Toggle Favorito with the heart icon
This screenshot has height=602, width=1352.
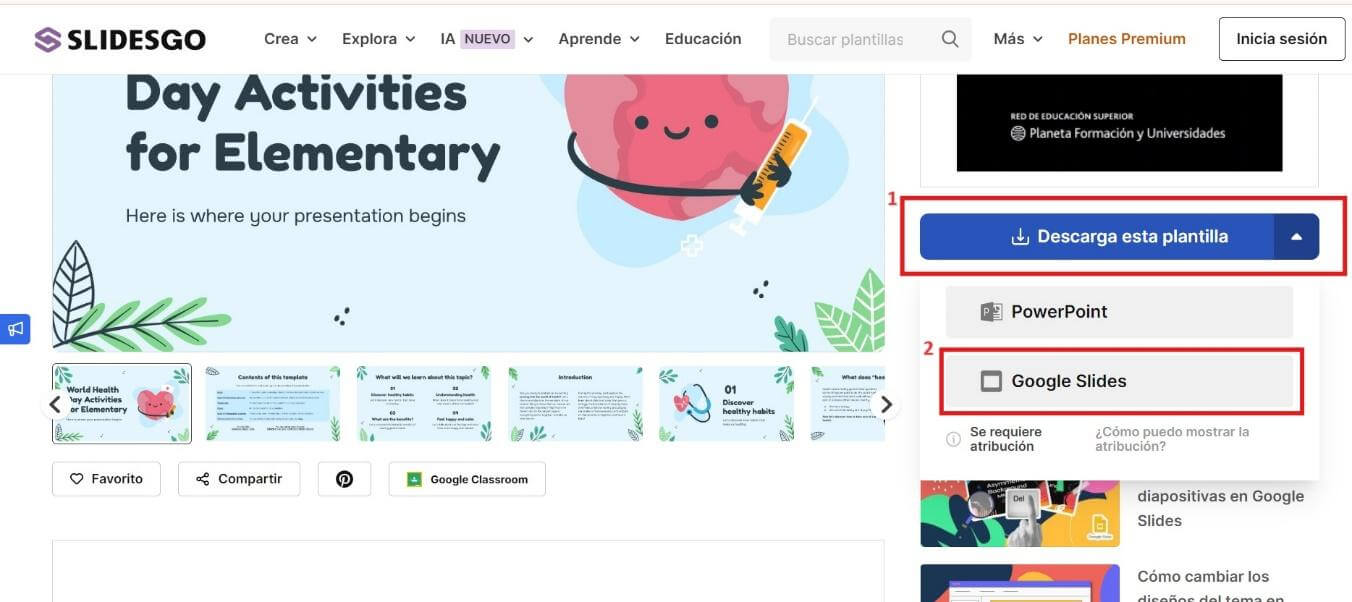click(x=106, y=478)
